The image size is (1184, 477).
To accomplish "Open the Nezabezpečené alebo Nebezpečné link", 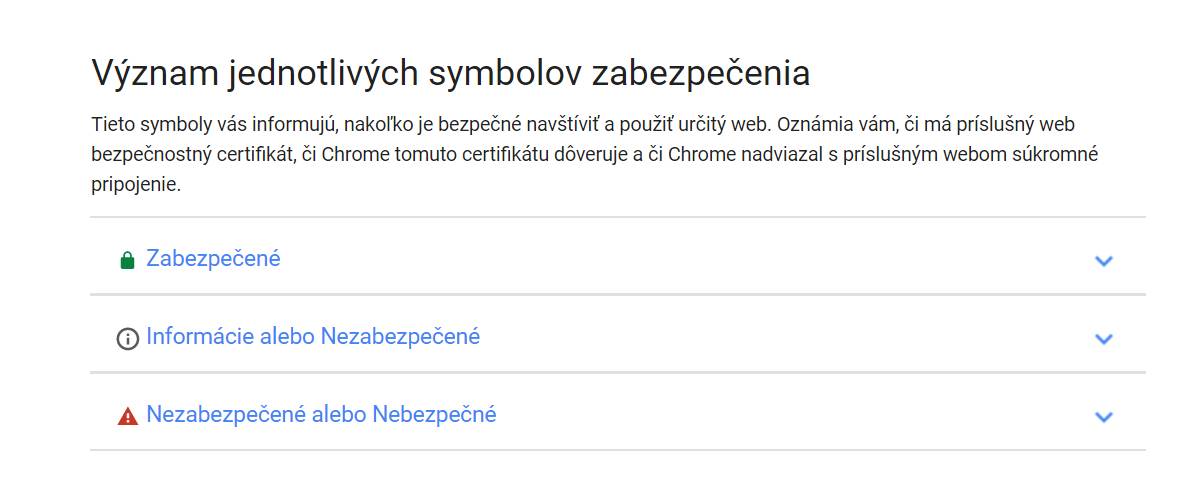I will point(321,414).
